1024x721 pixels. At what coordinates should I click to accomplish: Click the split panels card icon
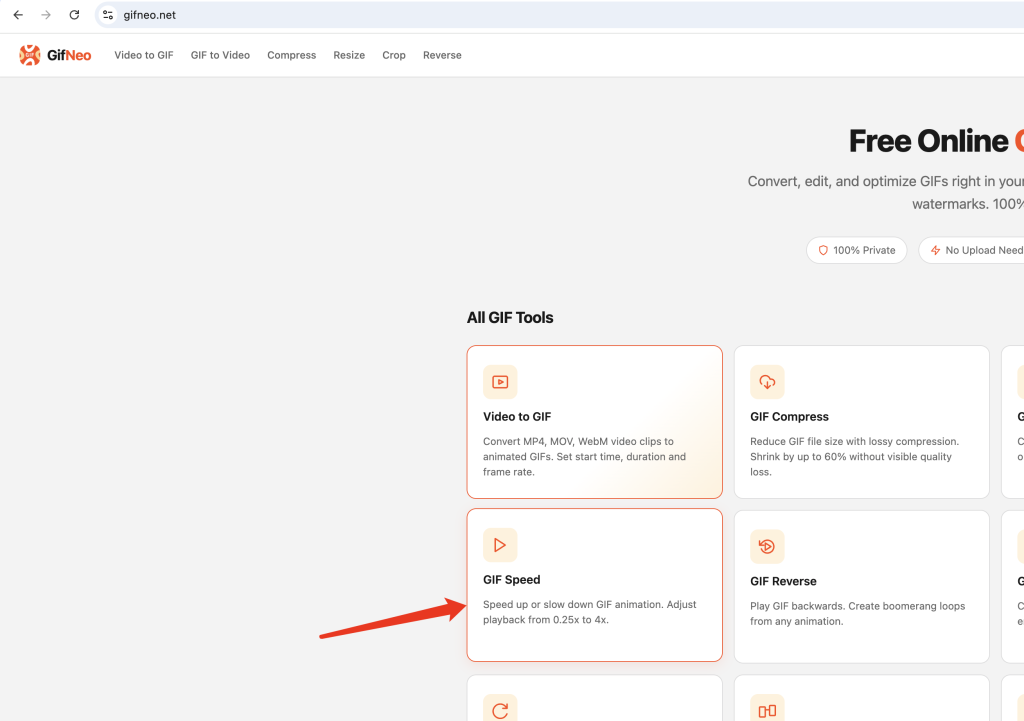[767, 709]
